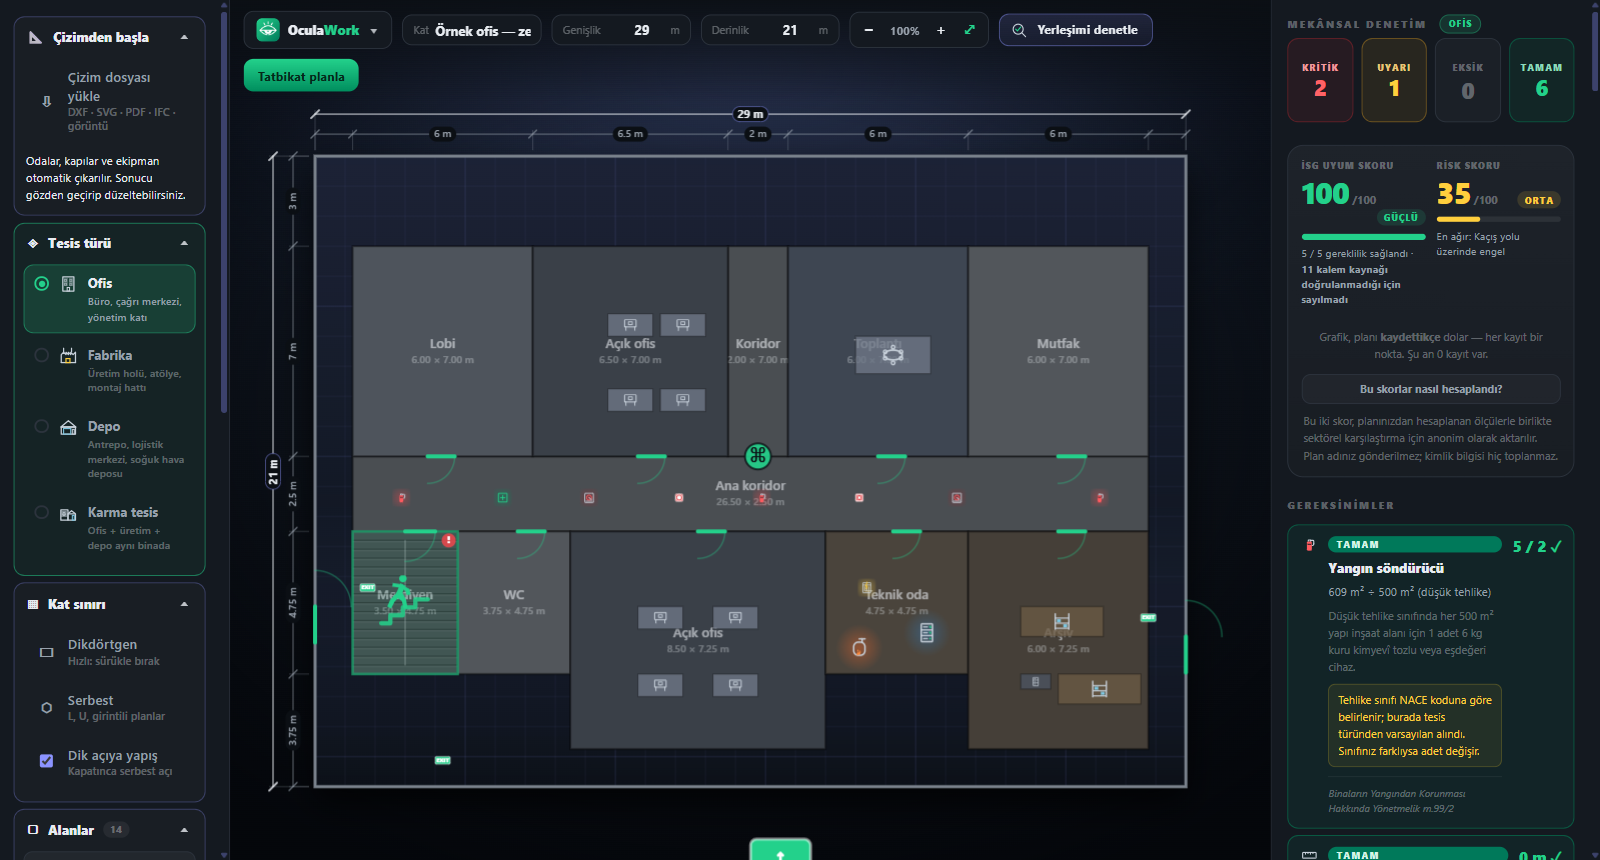Click the upload arrow icon for drawing file
Image resolution: width=1600 pixels, height=860 pixels.
tap(46, 101)
